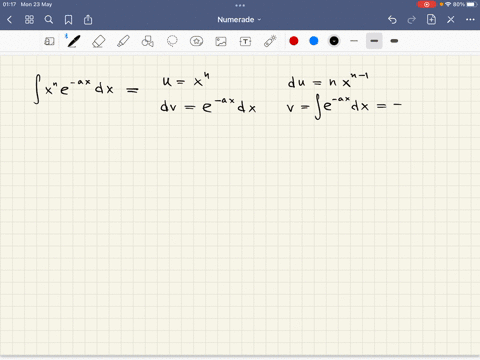Open the share and export menu

pos(88,20)
